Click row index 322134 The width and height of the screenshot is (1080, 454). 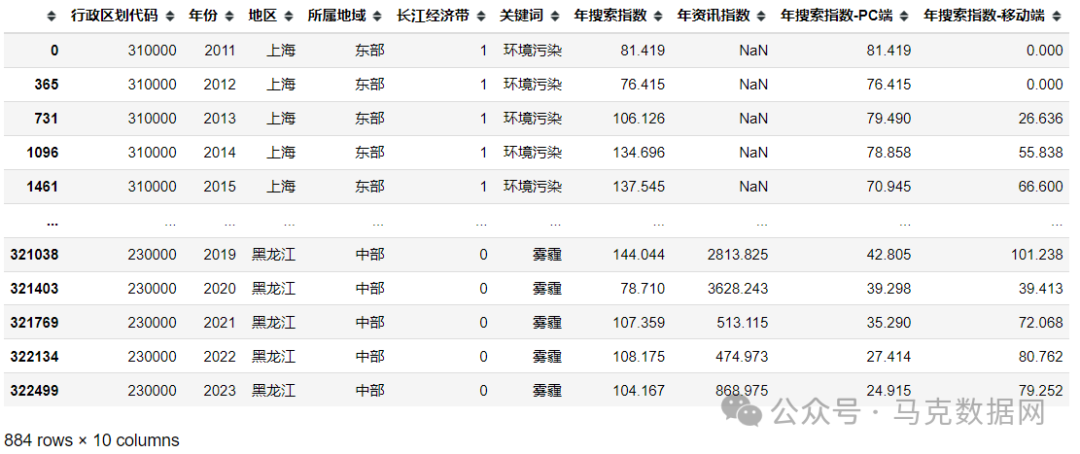click(x=34, y=357)
